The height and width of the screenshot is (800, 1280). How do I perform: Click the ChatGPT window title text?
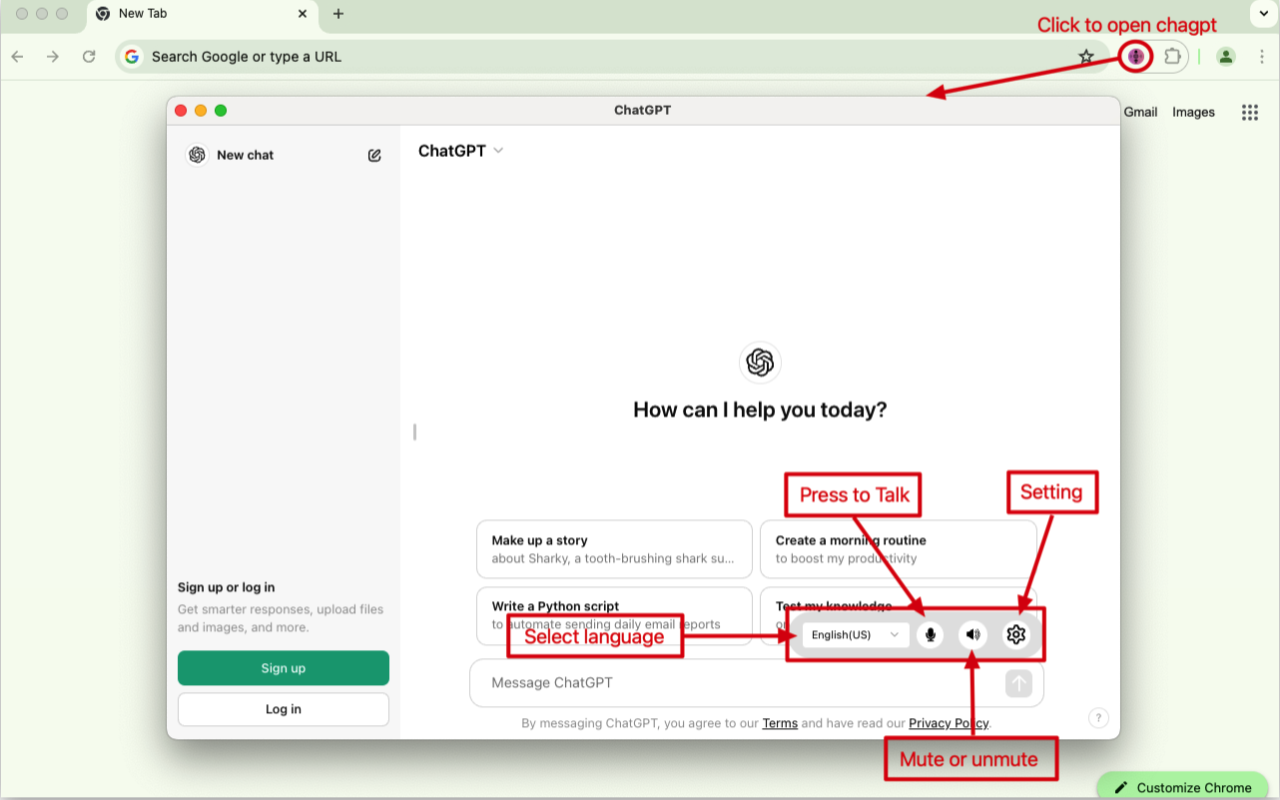tap(643, 110)
